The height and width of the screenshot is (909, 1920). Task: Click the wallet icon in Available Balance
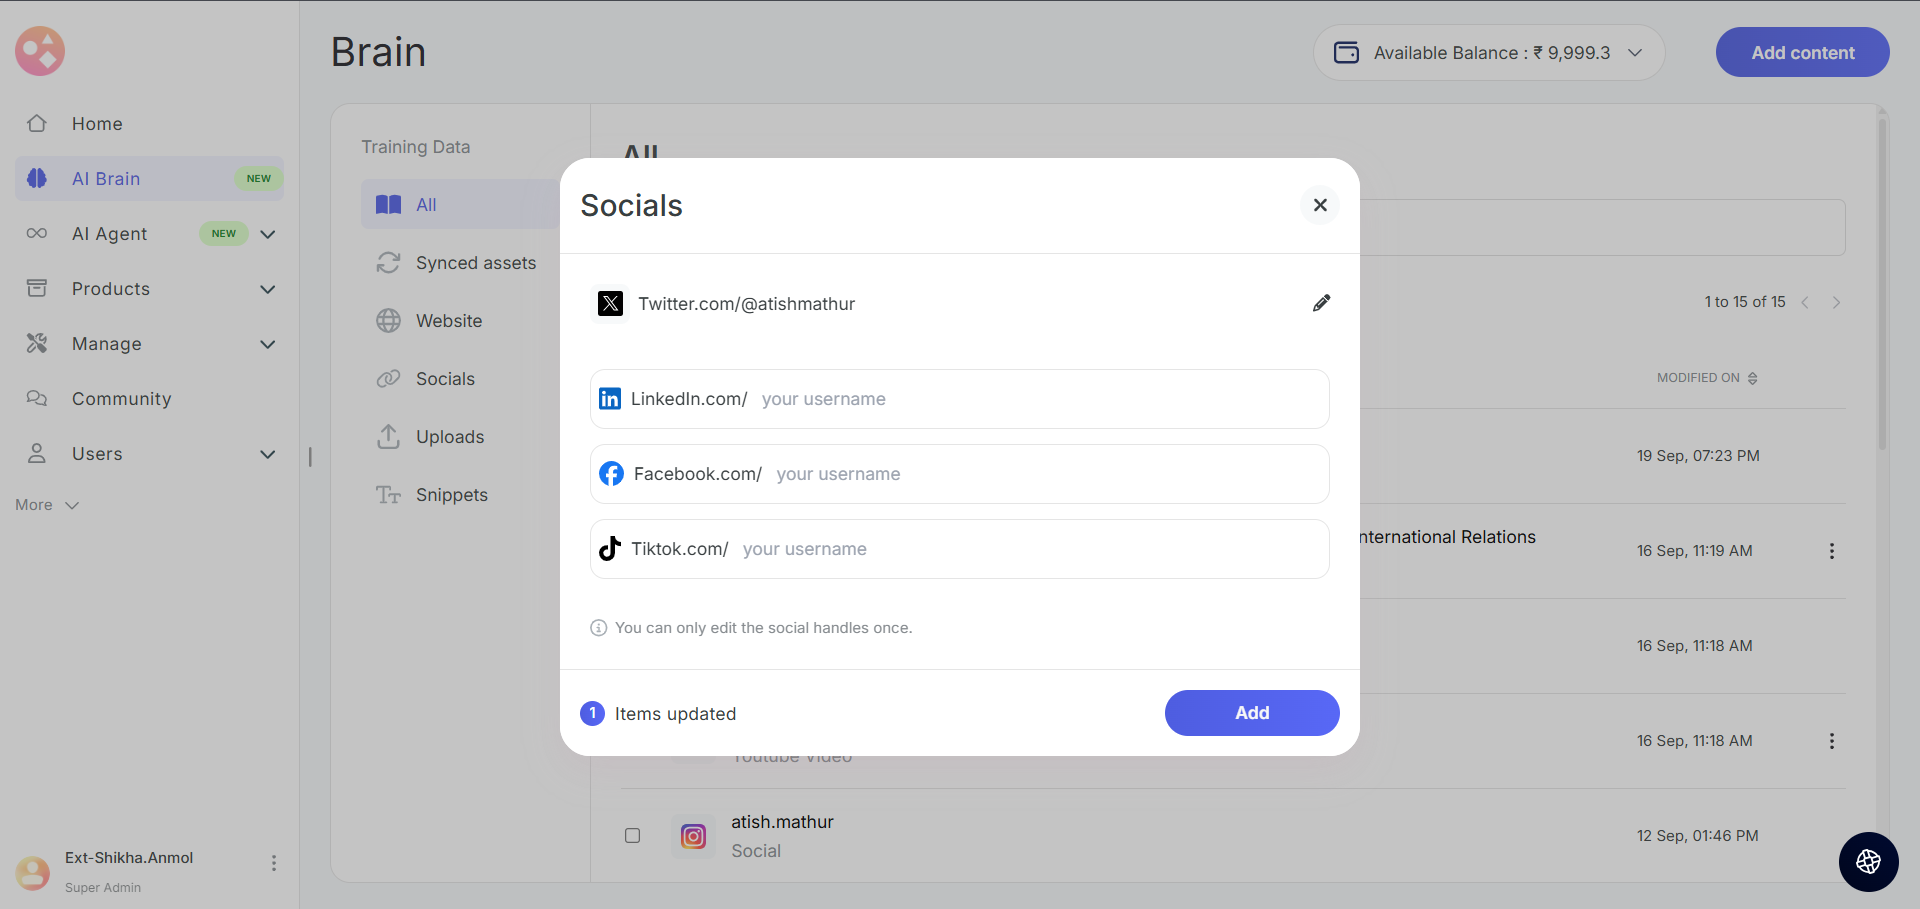[1346, 53]
